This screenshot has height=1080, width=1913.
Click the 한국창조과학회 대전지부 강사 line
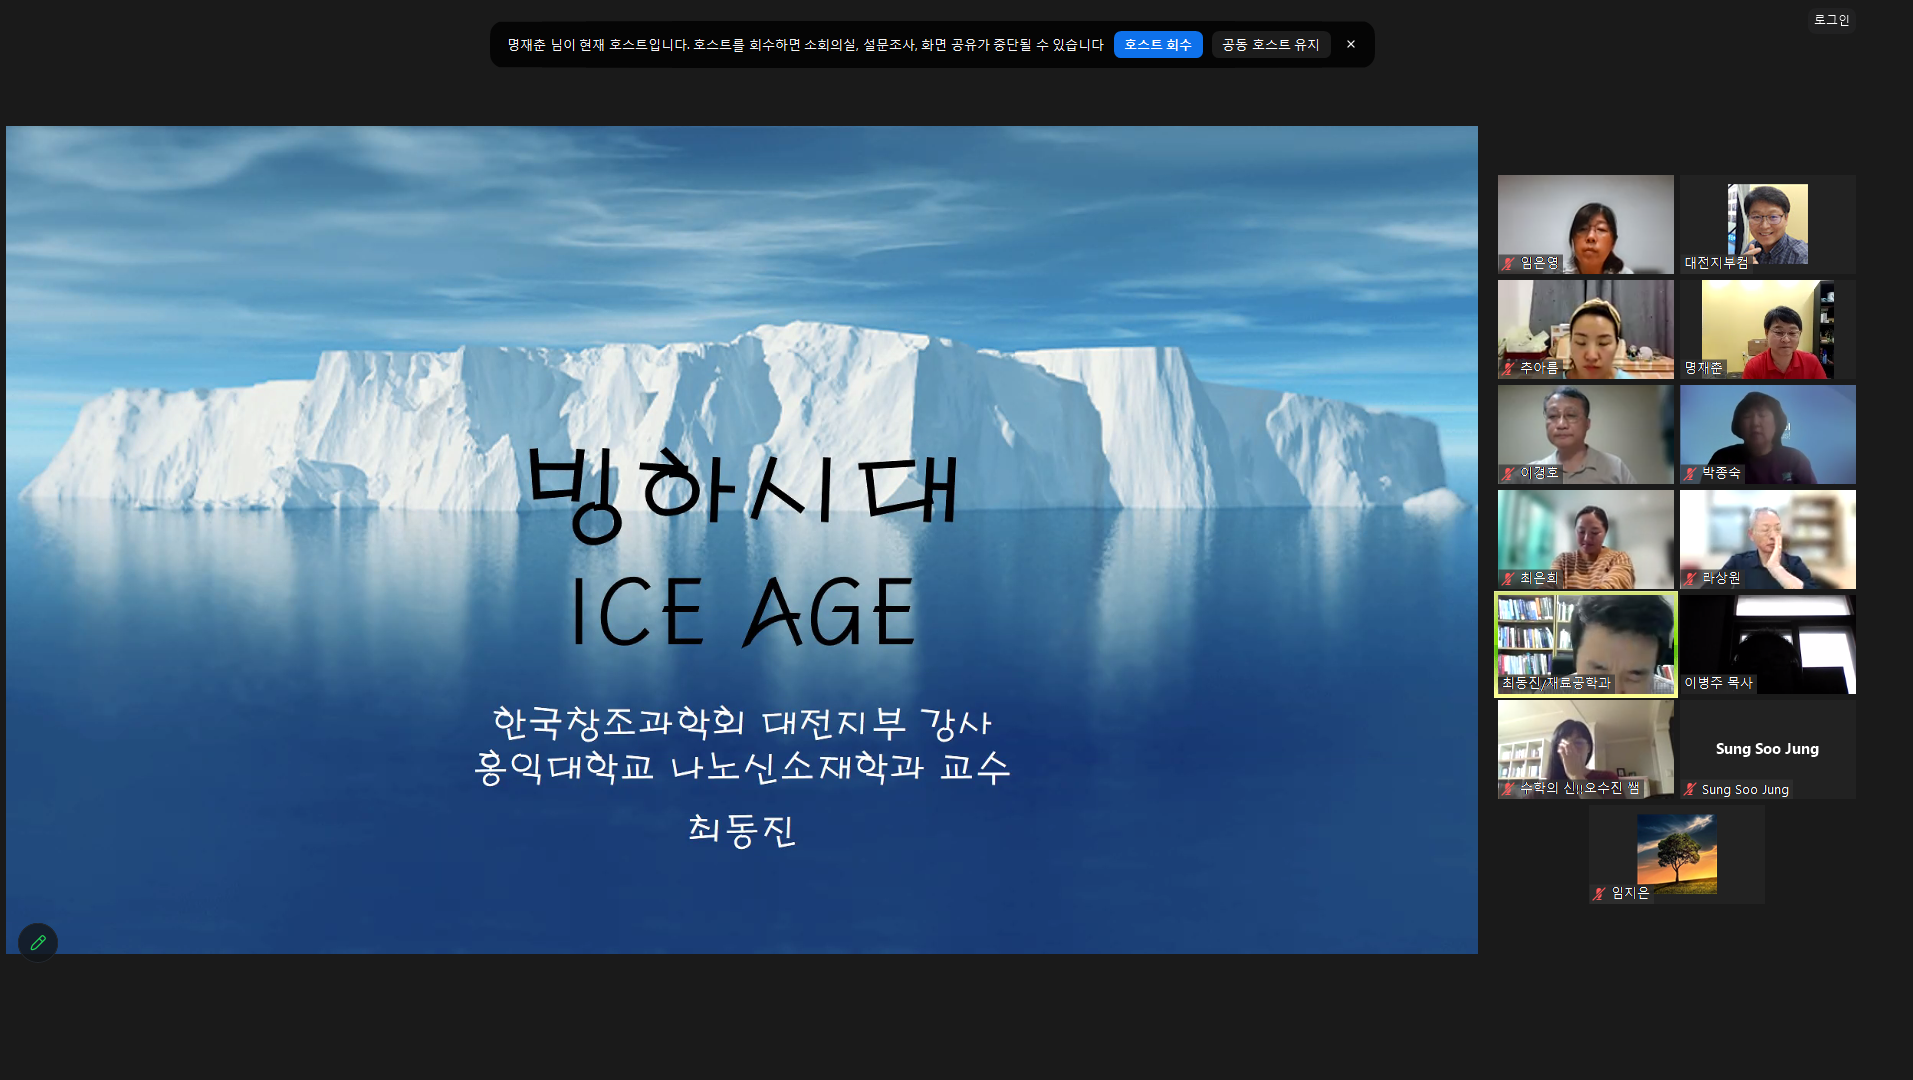pos(742,722)
